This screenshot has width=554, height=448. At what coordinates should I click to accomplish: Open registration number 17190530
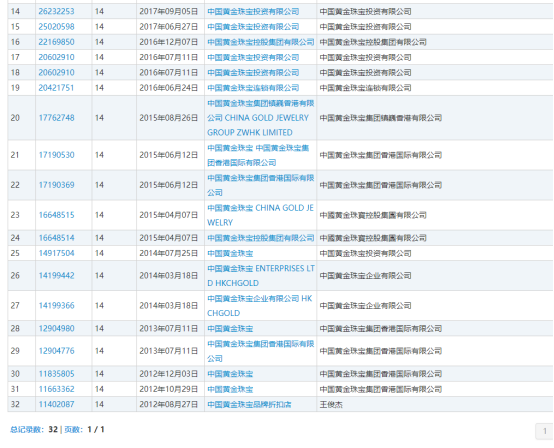coord(56,155)
